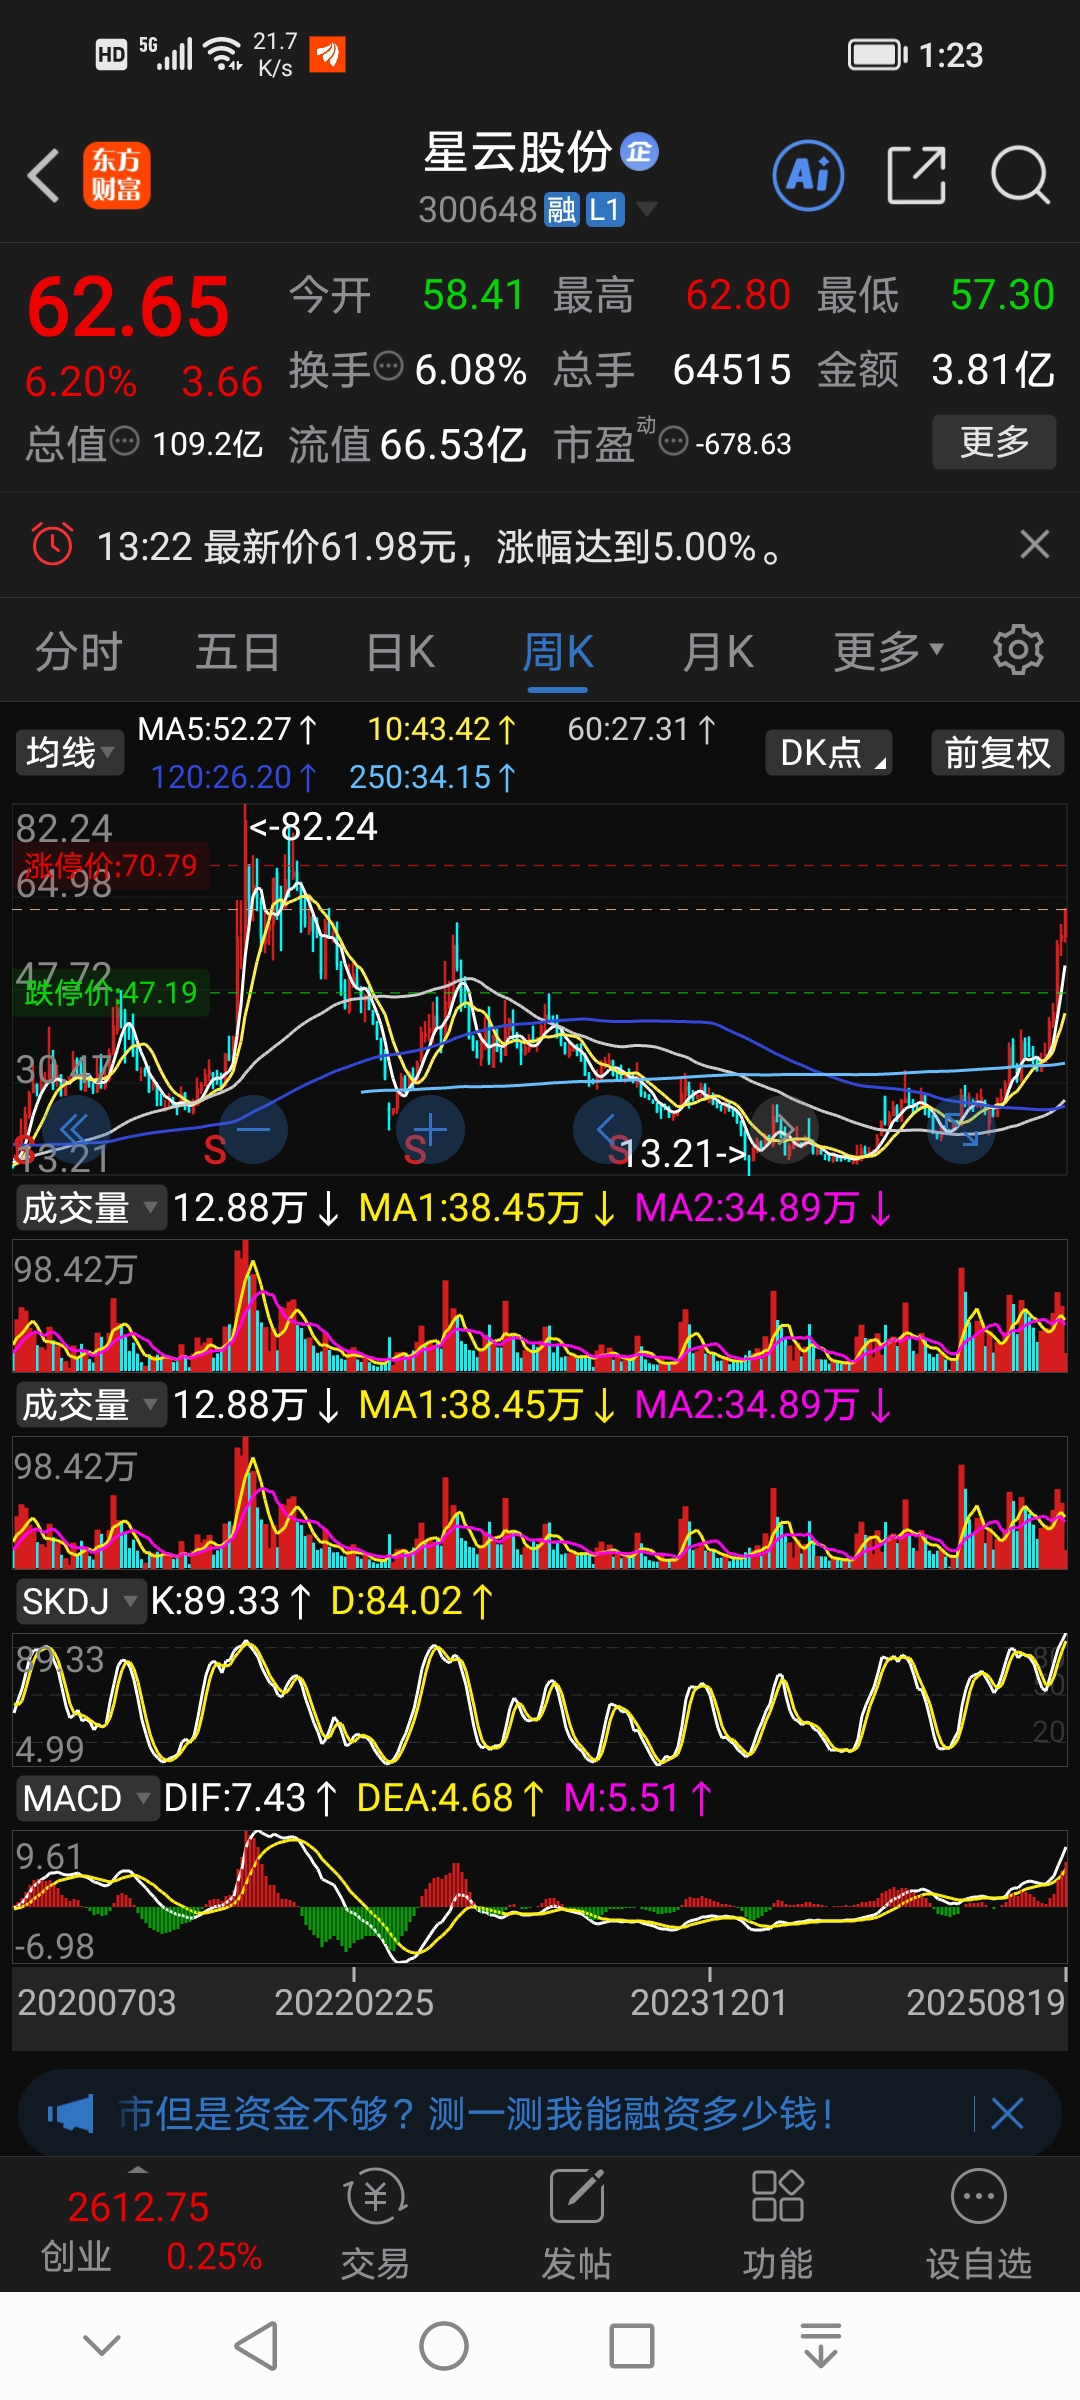The width and height of the screenshot is (1080, 2400).
Task: Switch to 日K chart tab
Action: tap(400, 652)
